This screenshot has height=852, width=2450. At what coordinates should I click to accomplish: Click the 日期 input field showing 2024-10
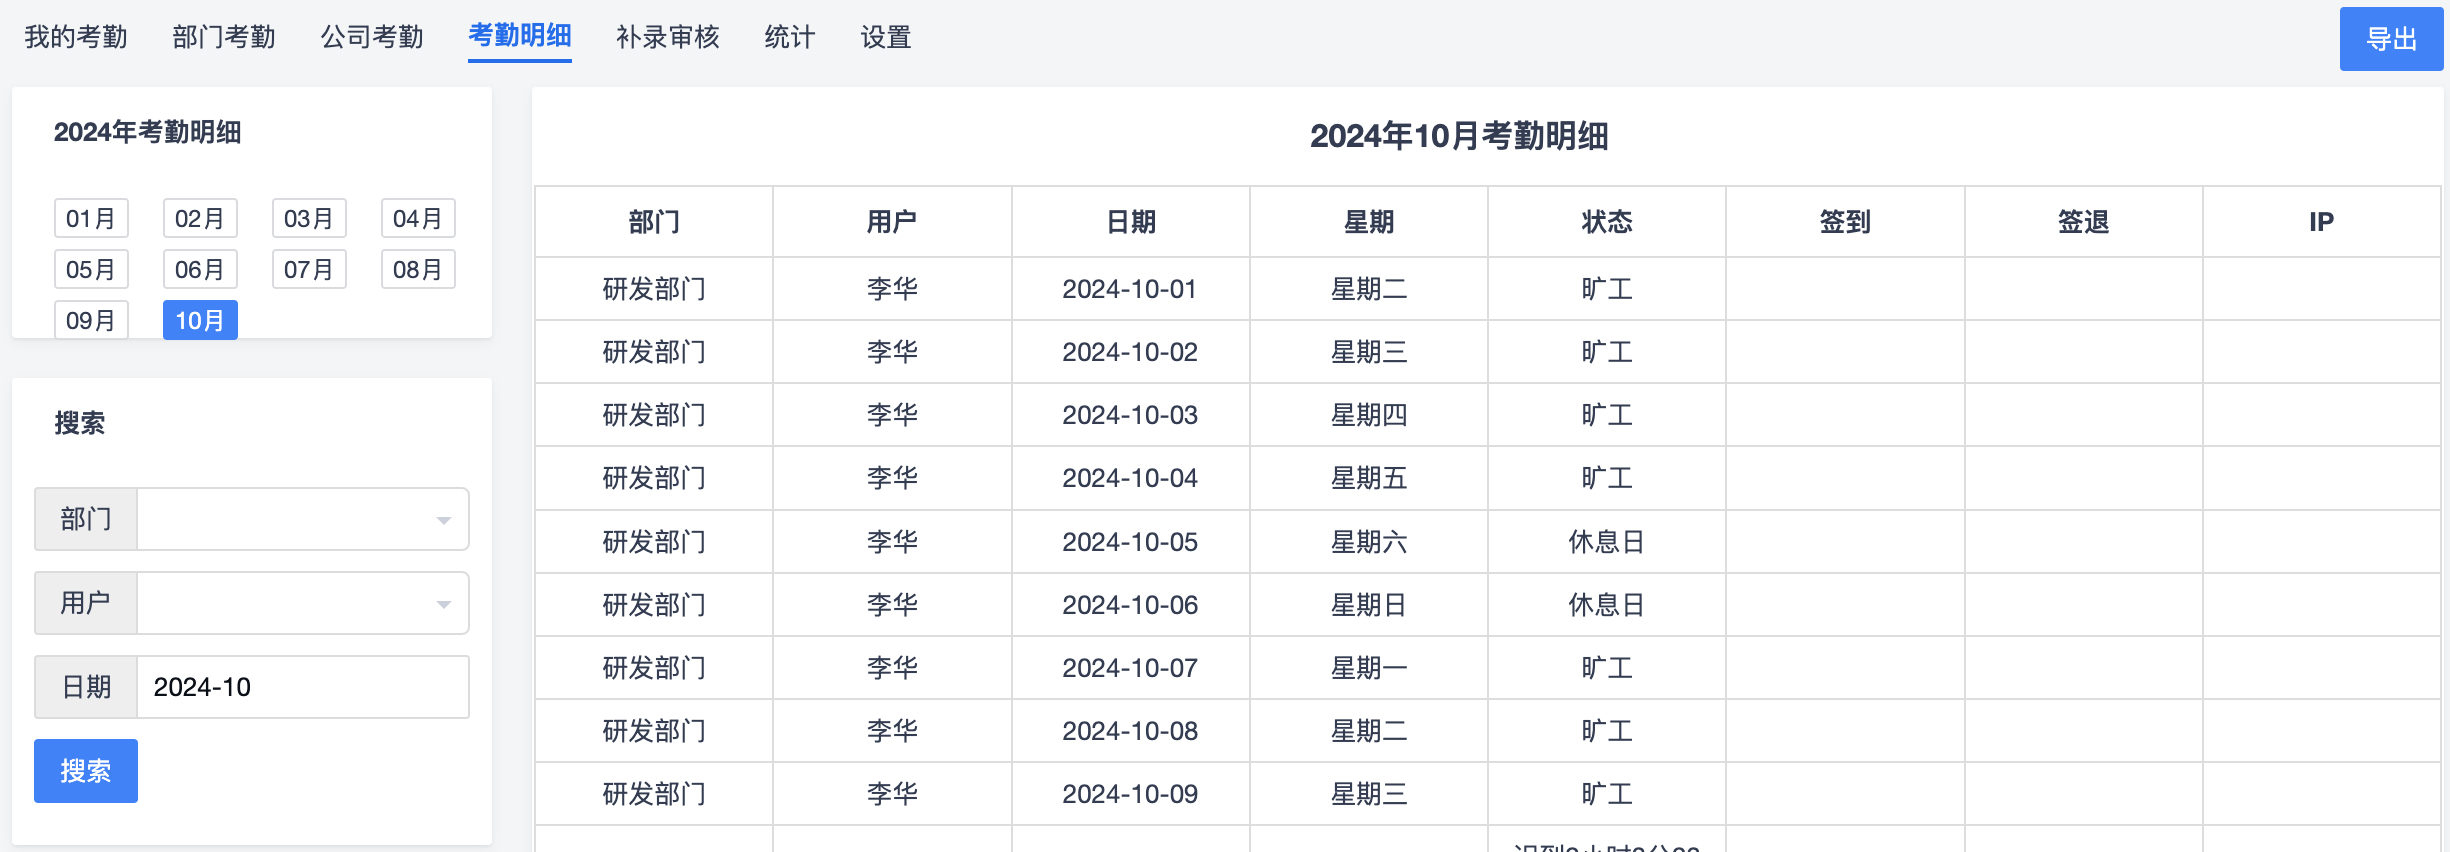point(302,687)
